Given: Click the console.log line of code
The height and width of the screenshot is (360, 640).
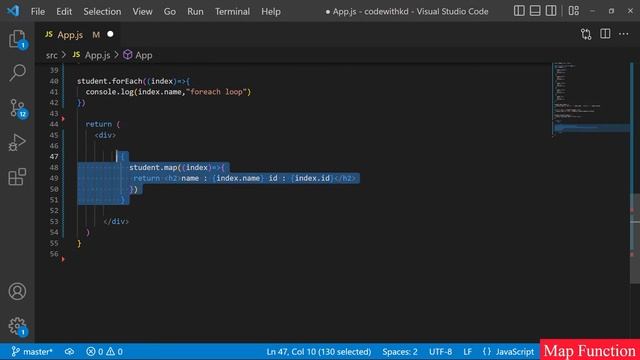Looking at the screenshot, I should tap(168, 92).
